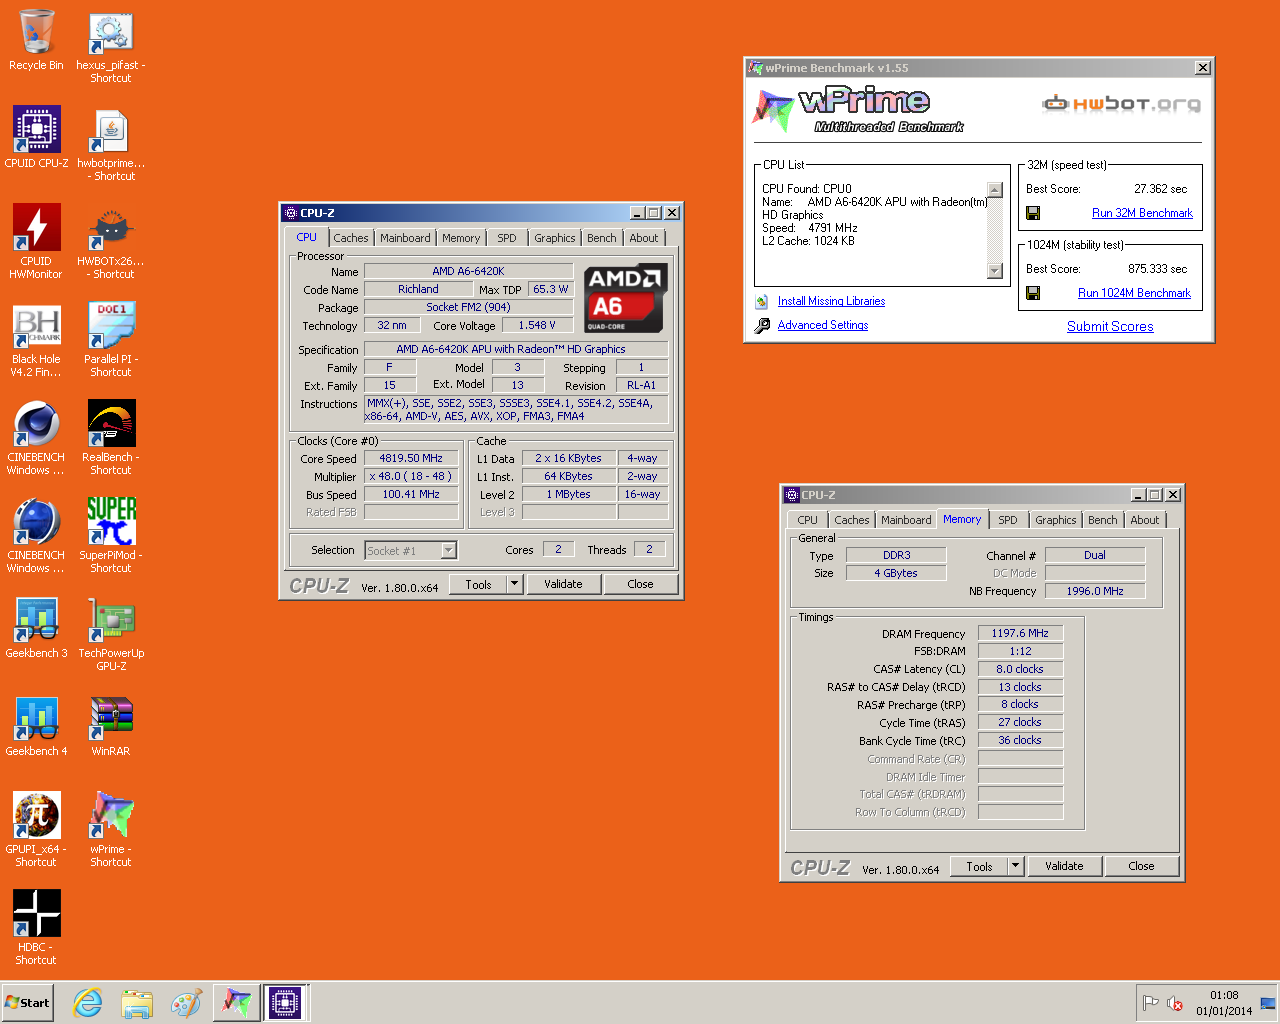
Task: Click Tools button in CPU-Z CPU window
Action: coord(478,584)
